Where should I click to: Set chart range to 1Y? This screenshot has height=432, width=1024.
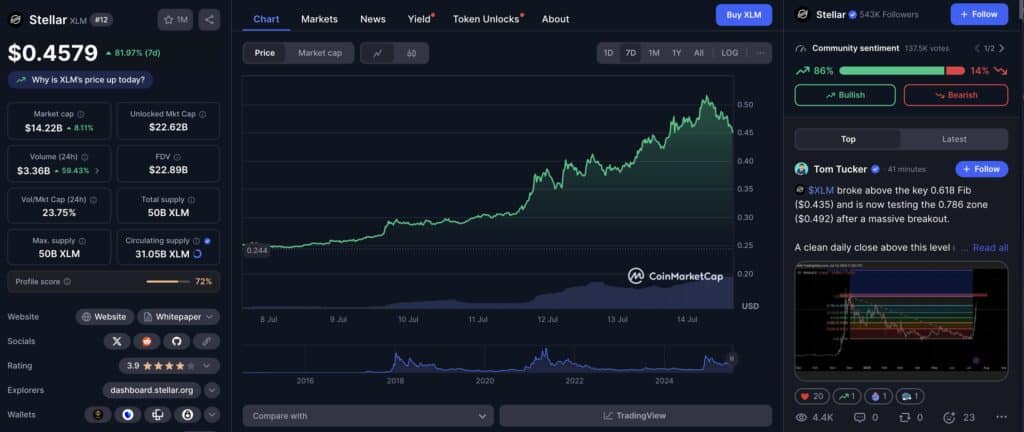click(677, 53)
